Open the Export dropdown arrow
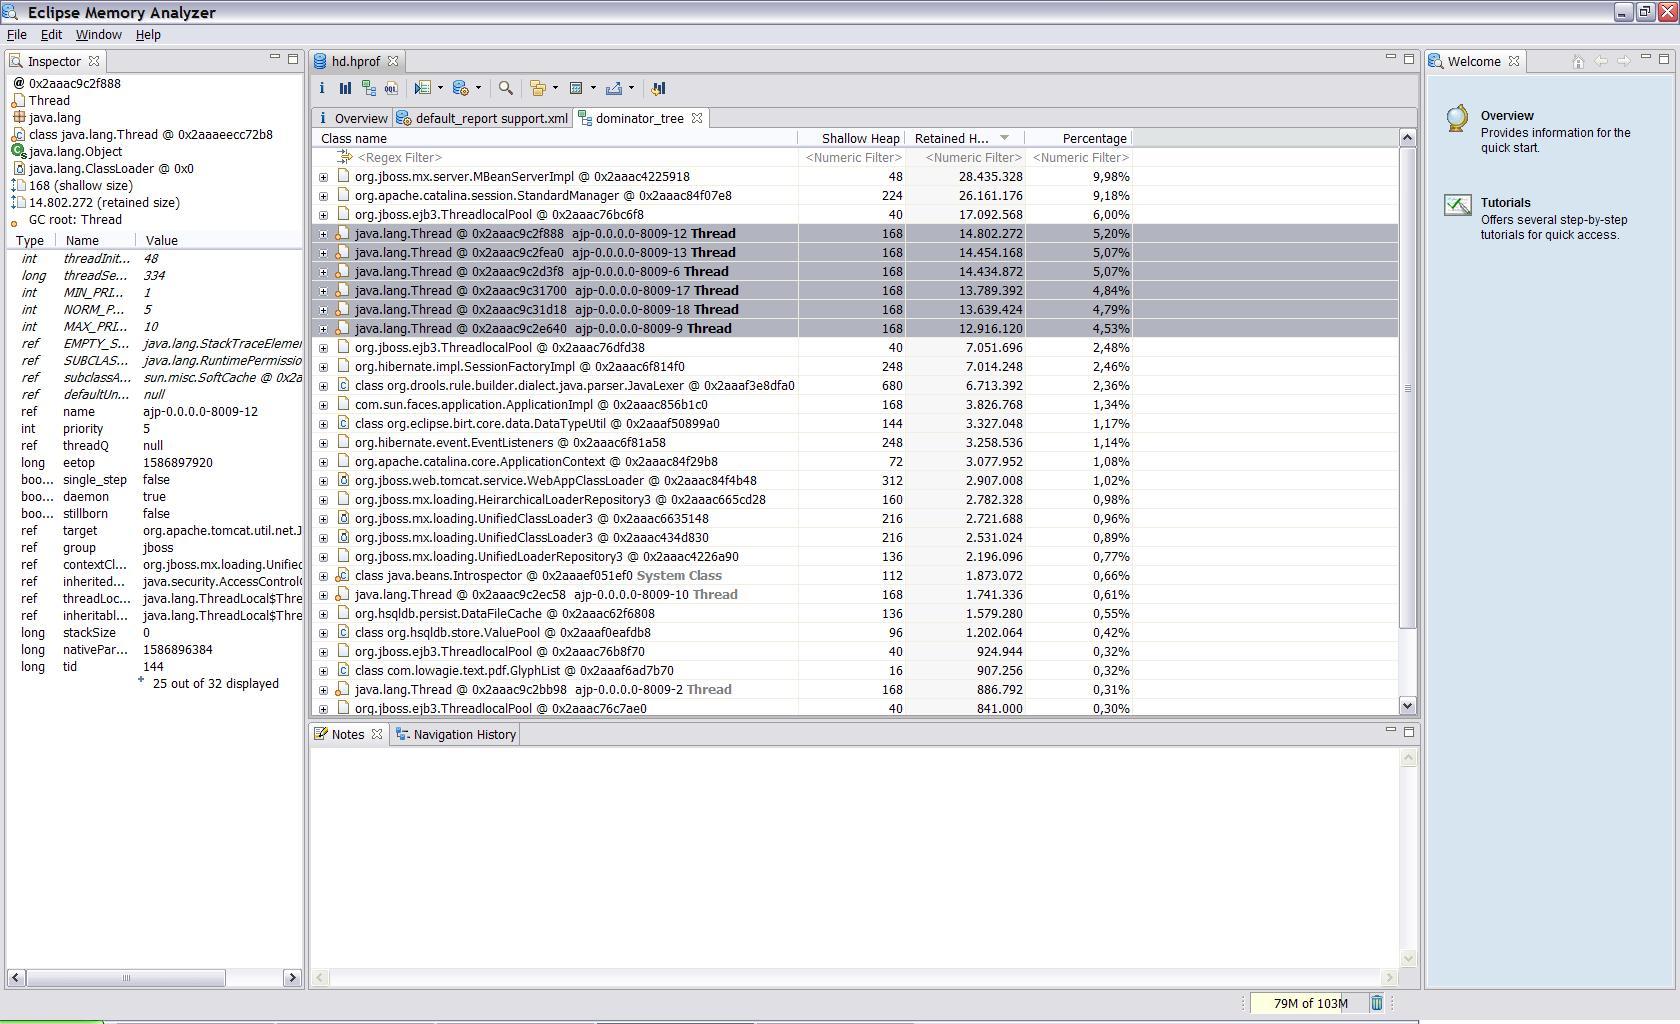The height and width of the screenshot is (1024, 1680). 631,88
